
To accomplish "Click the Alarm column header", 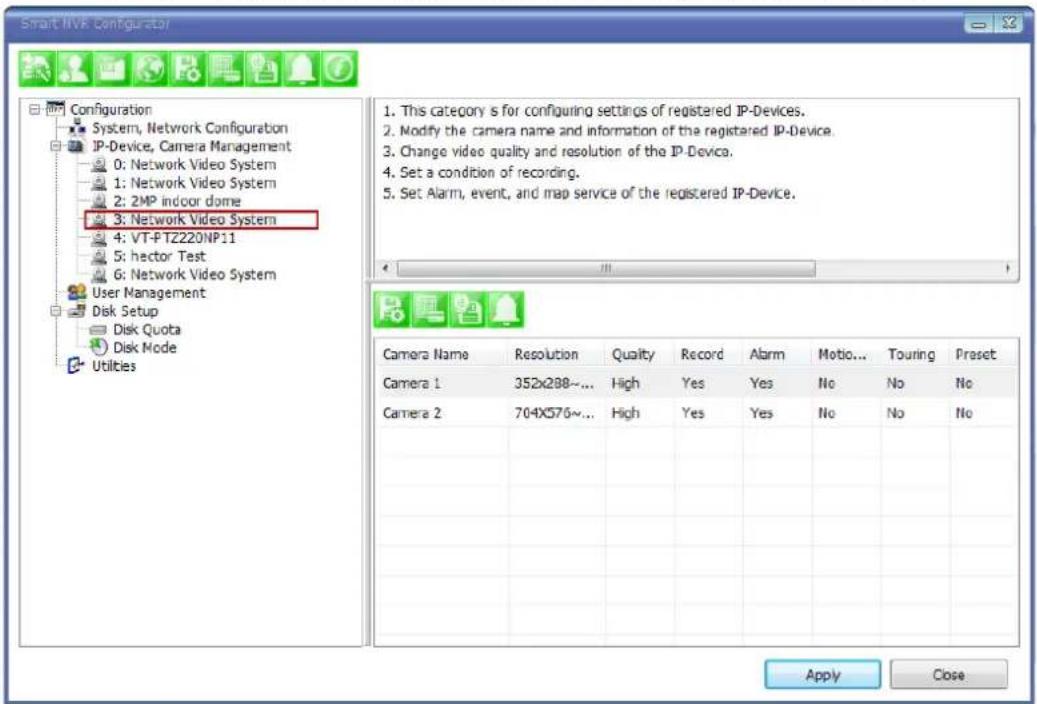I will point(777,355).
